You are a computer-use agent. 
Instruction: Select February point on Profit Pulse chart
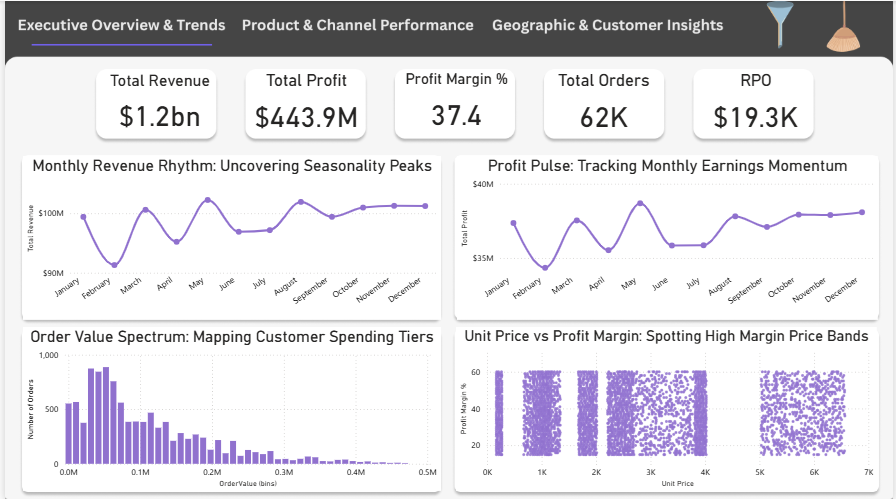tap(545, 268)
